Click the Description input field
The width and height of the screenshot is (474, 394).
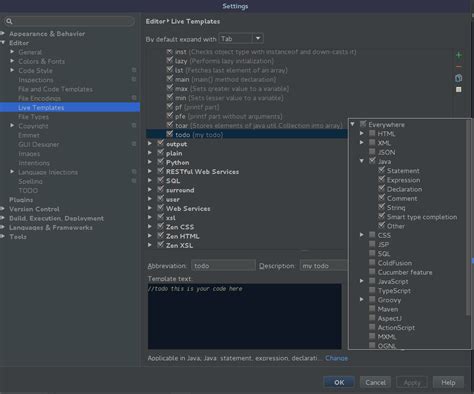click(324, 266)
